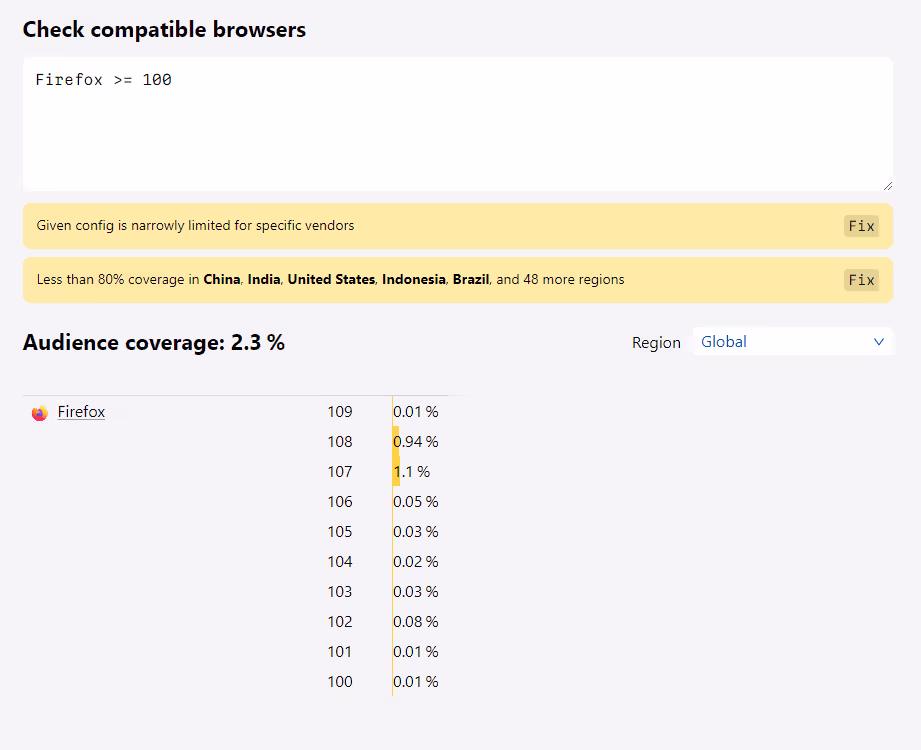Click the 0.01 % usage value for version 100
Screen dimensions: 921x750
(x=416, y=681)
